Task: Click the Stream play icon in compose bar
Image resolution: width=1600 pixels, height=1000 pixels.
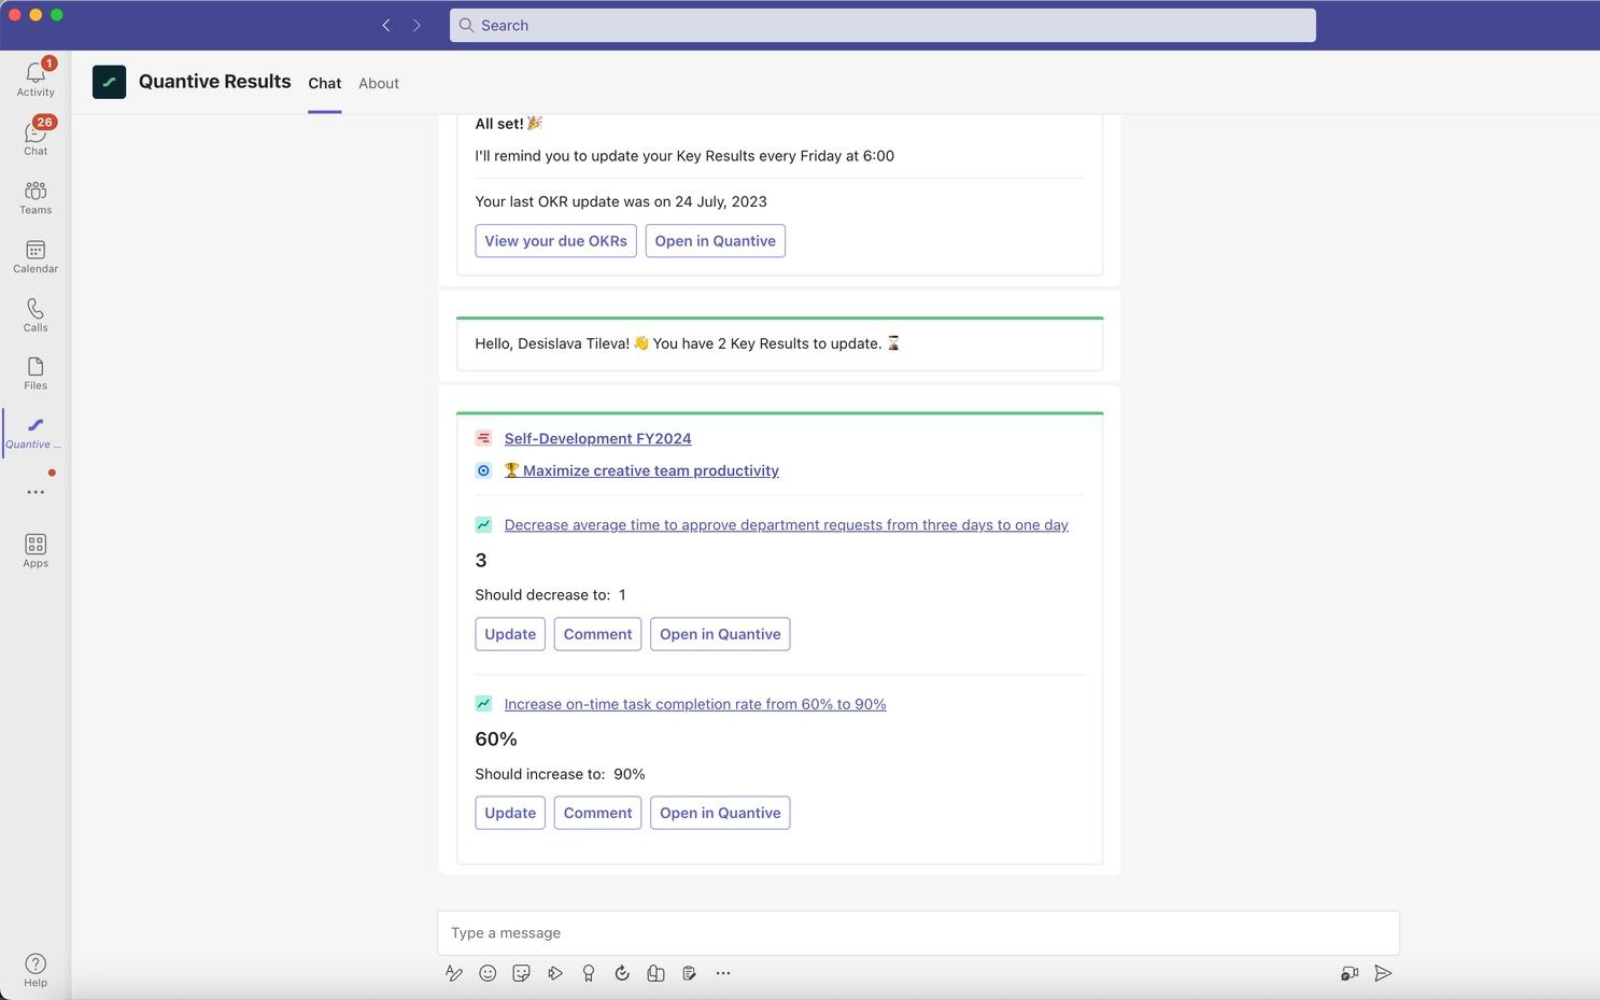Action: point(555,973)
